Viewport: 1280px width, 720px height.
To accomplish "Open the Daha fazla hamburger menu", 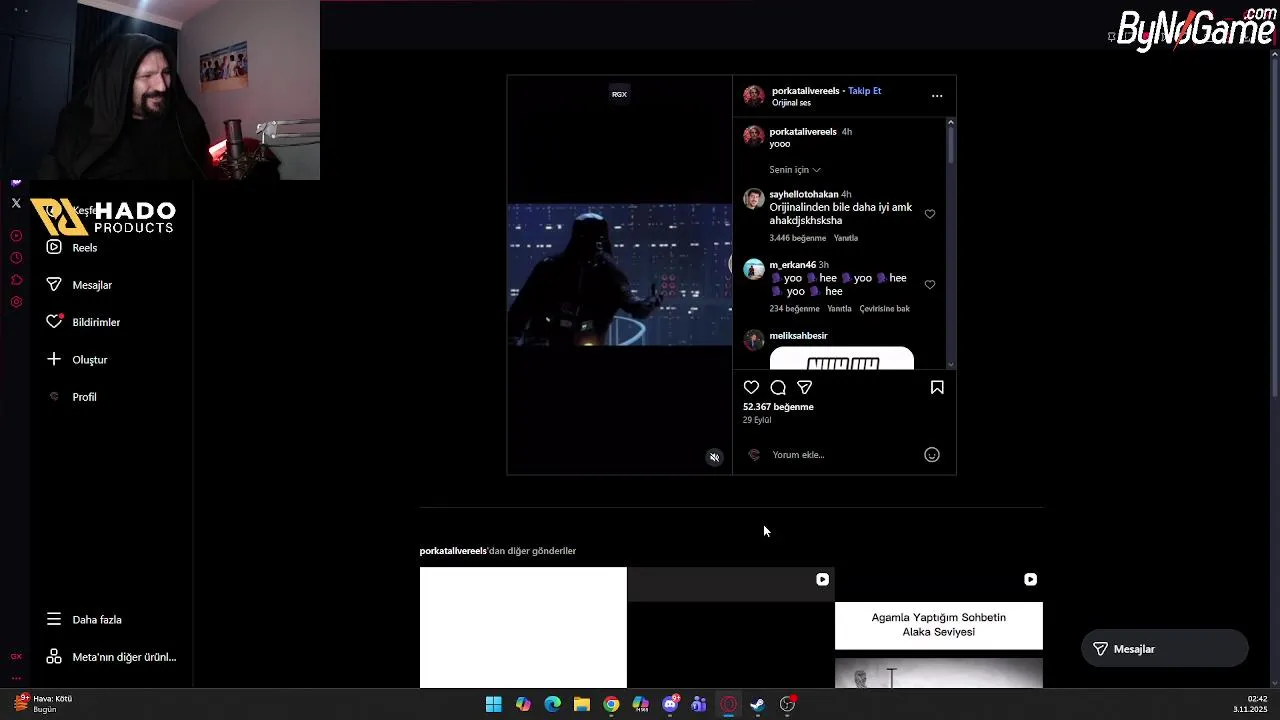I will tap(54, 619).
